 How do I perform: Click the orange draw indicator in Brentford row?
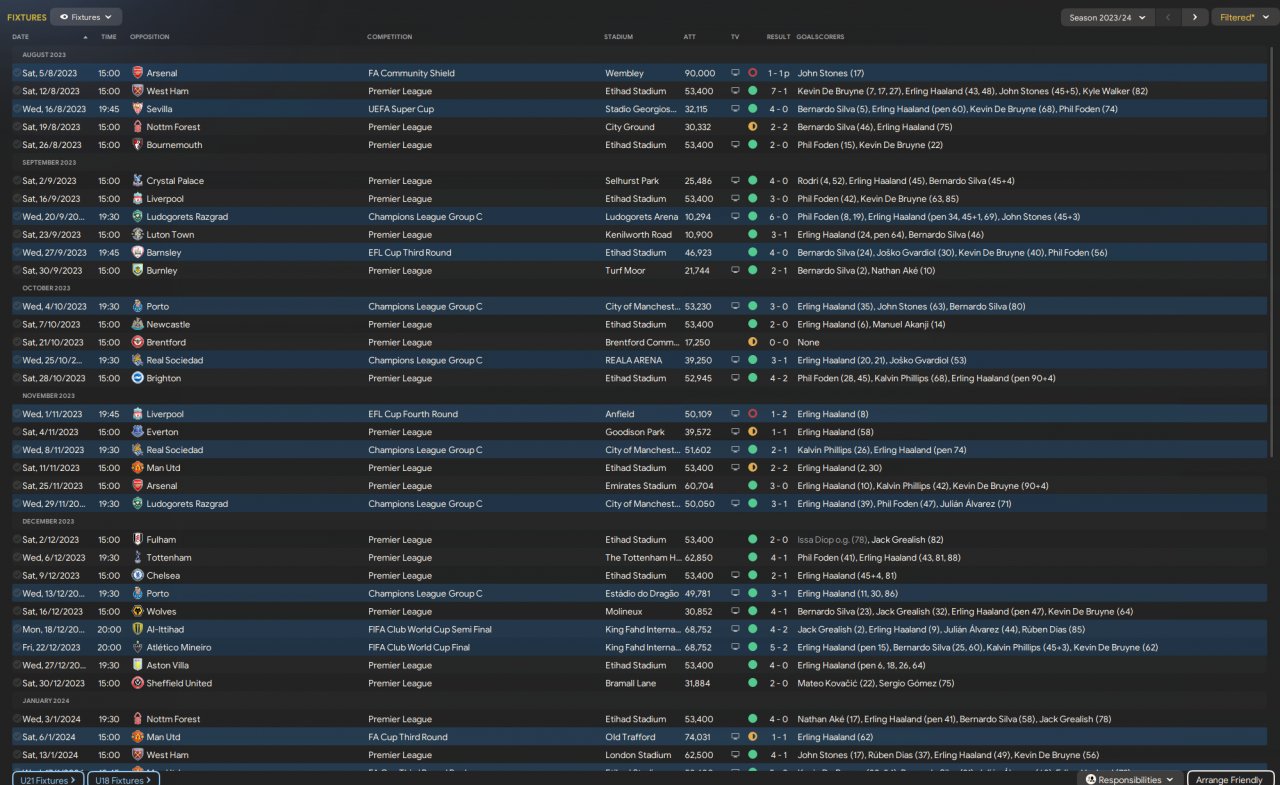pos(752,343)
